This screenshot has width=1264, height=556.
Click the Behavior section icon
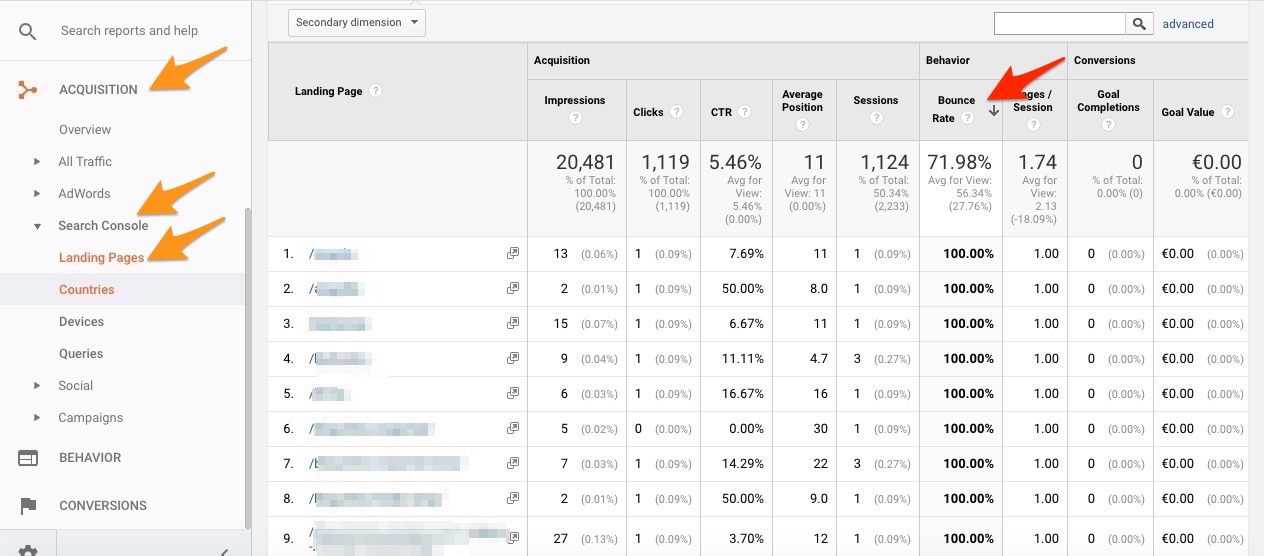[28, 458]
